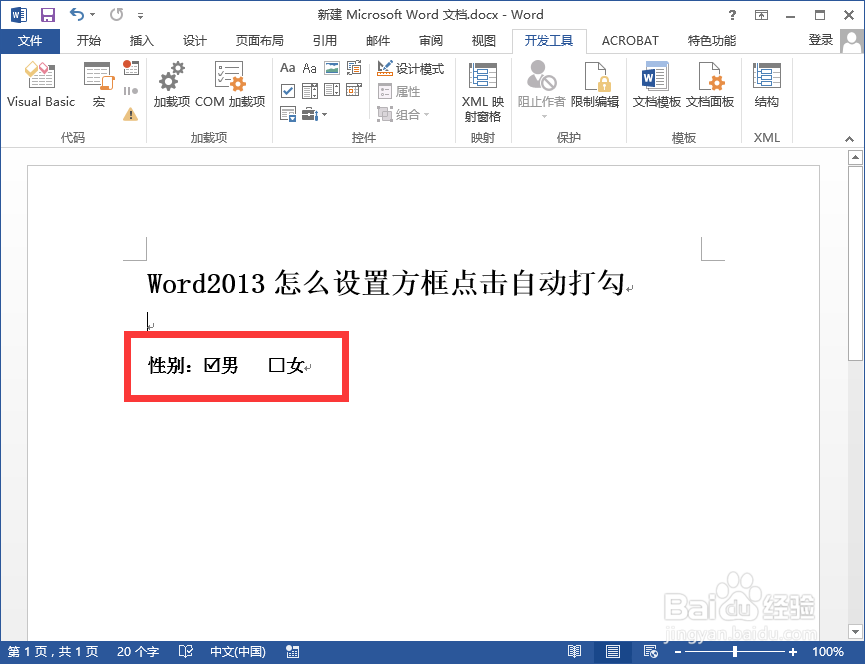Open COM 加载项 dialog

(x=230, y=85)
